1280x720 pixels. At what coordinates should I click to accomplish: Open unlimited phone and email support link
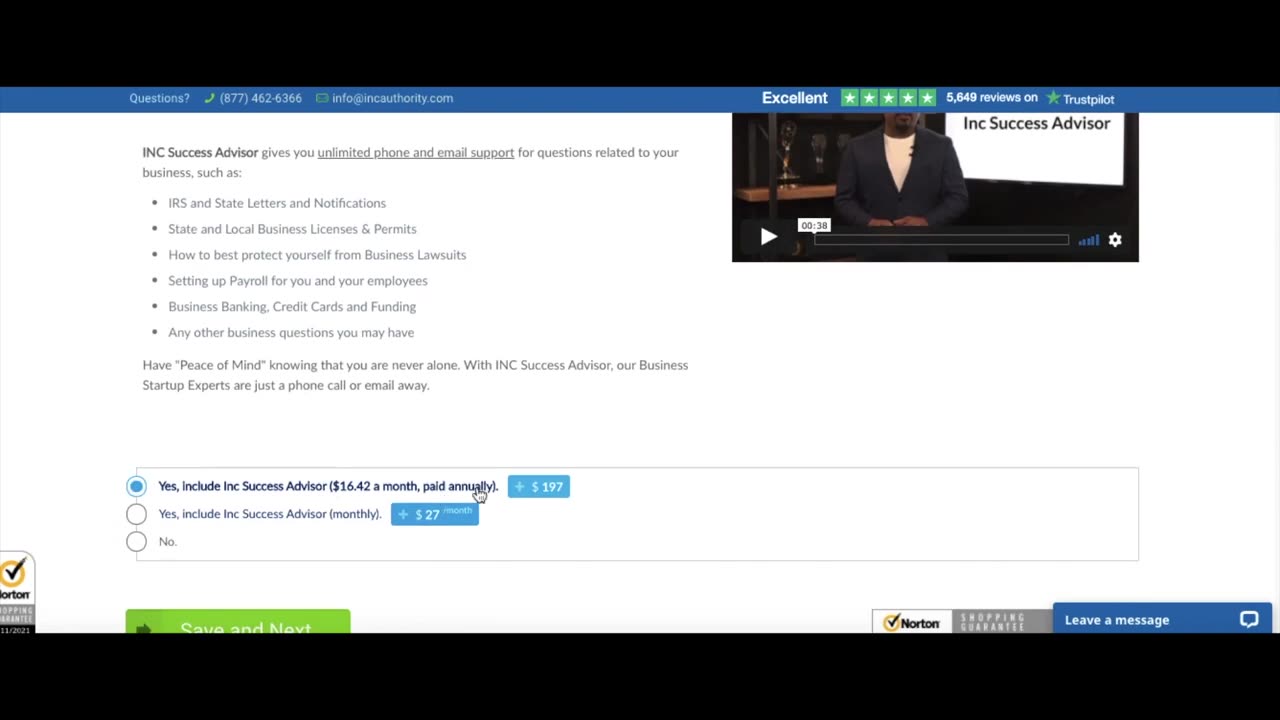416,152
